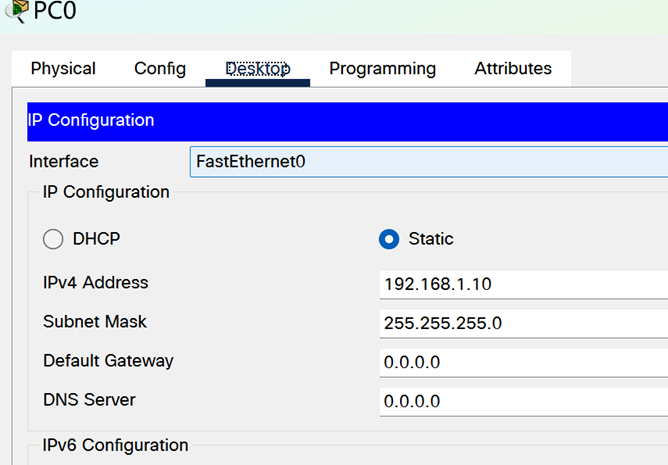Viewport: 668px width, 465px height.
Task: Click the PC0 window title text
Action: 55,10
